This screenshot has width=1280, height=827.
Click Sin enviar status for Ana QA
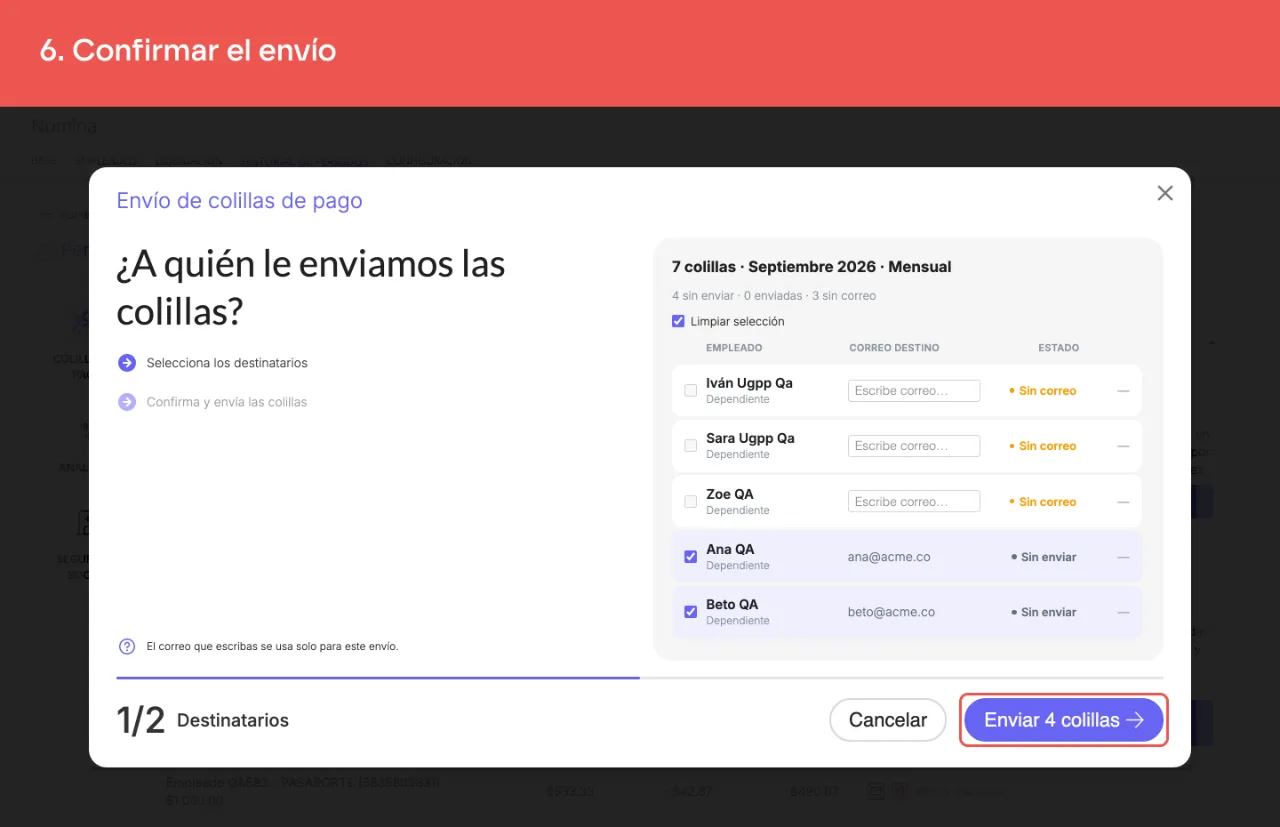pos(1043,557)
